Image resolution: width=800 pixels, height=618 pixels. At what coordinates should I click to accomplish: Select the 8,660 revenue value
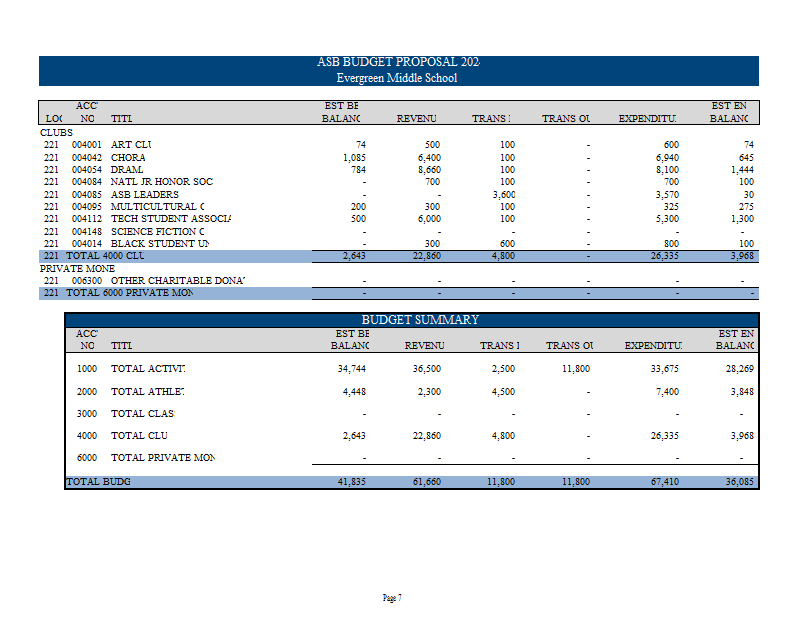point(429,169)
